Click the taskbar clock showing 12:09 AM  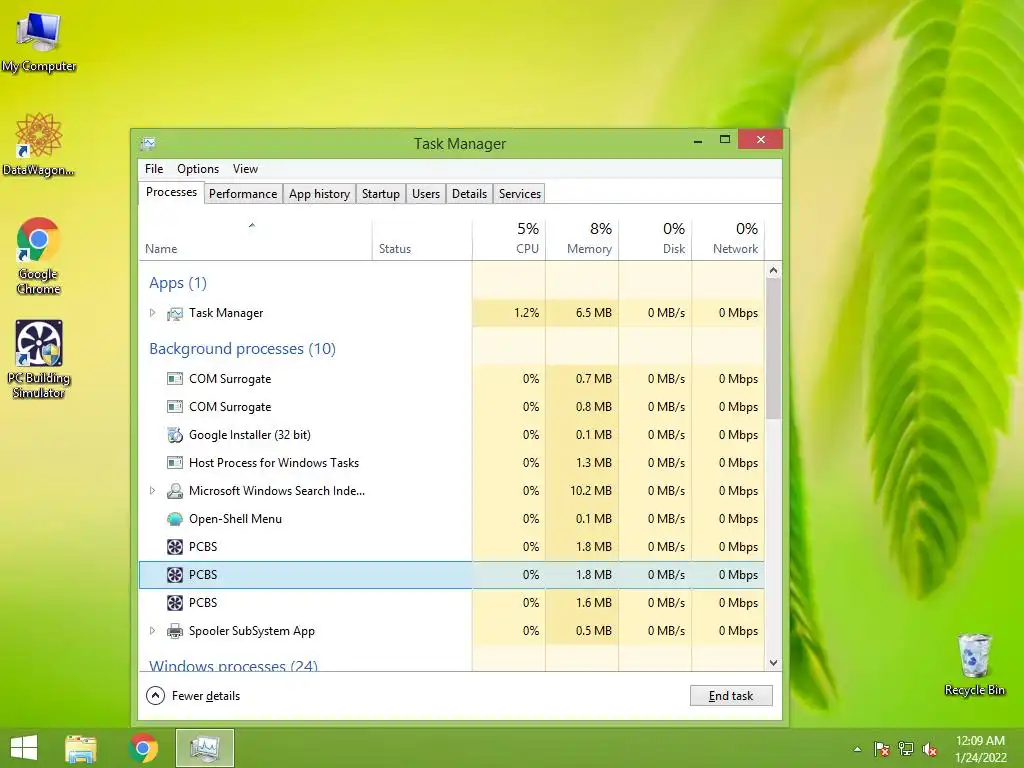[980, 748]
